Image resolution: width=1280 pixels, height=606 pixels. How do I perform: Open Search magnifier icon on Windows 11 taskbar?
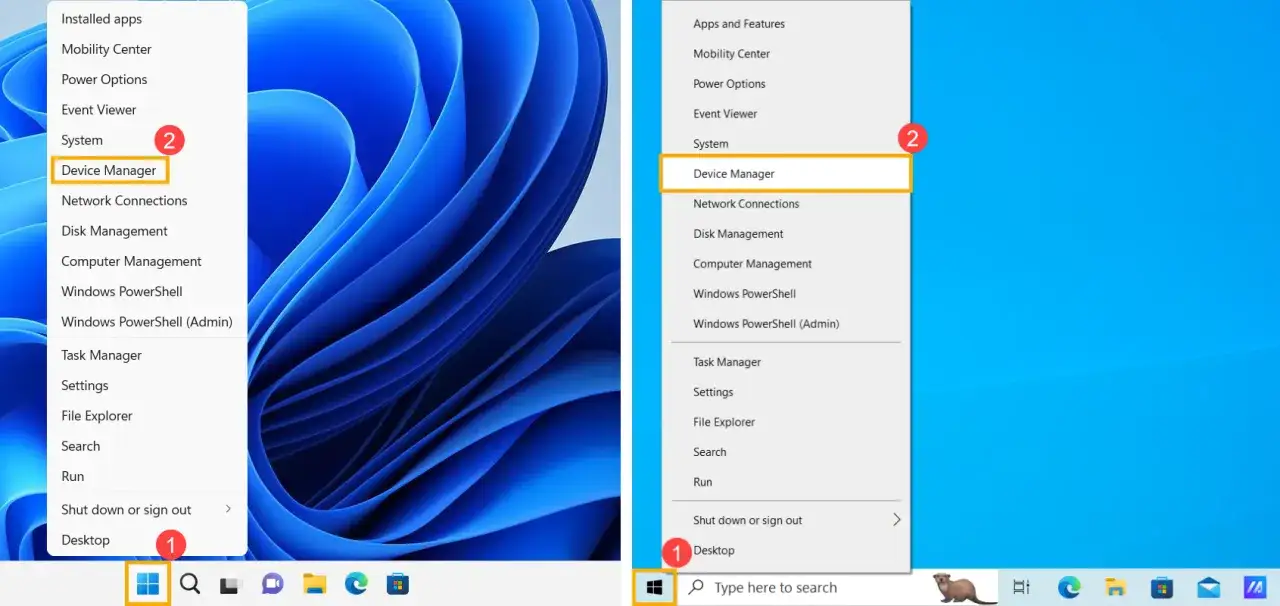(190, 584)
